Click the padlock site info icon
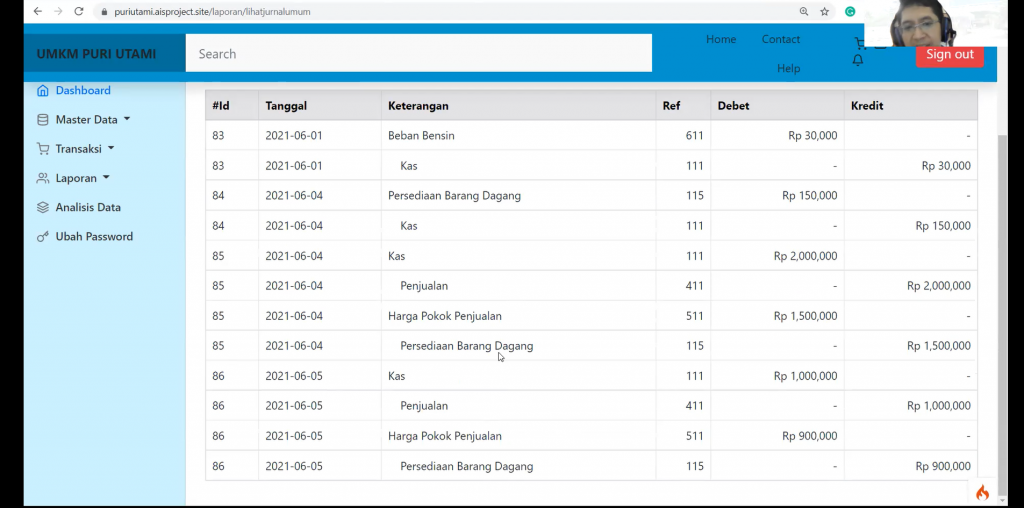Viewport: 1024px width, 508px height. (x=104, y=12)
